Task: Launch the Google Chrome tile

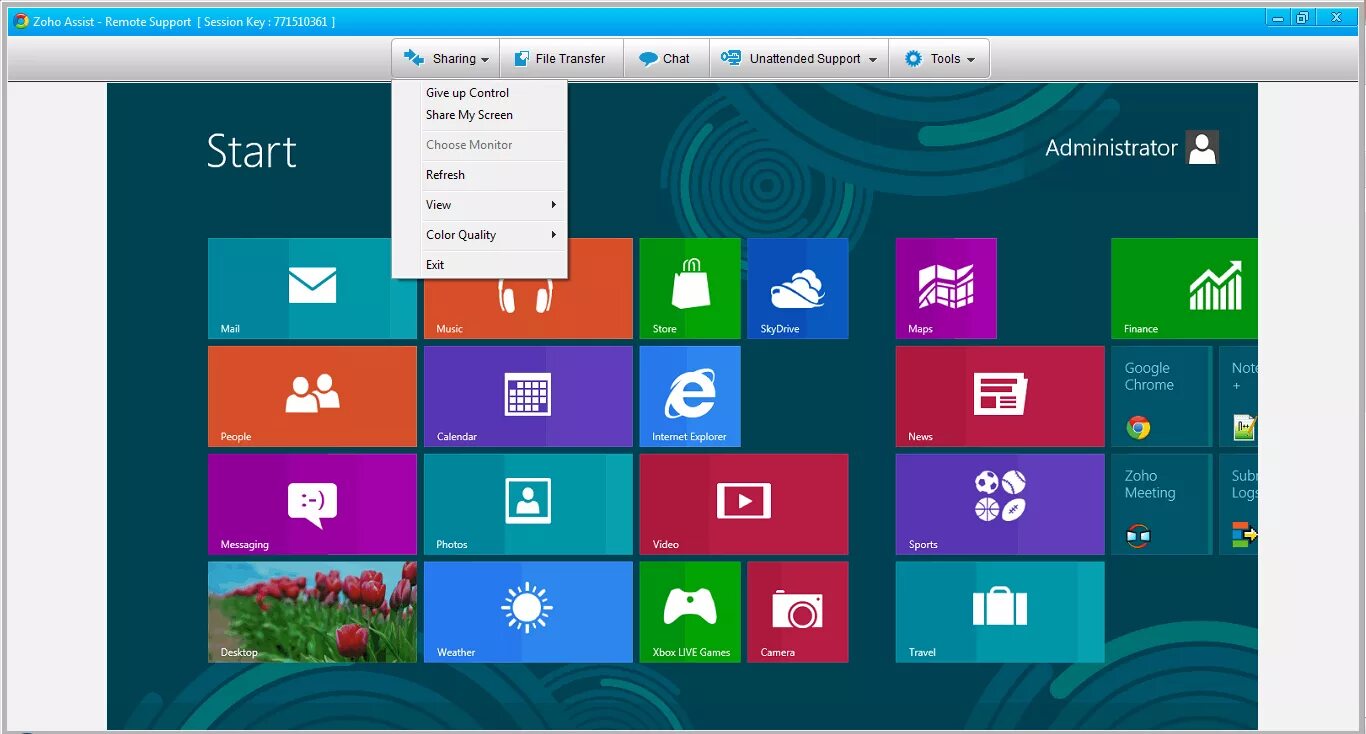Action: tap(1161, 396)
